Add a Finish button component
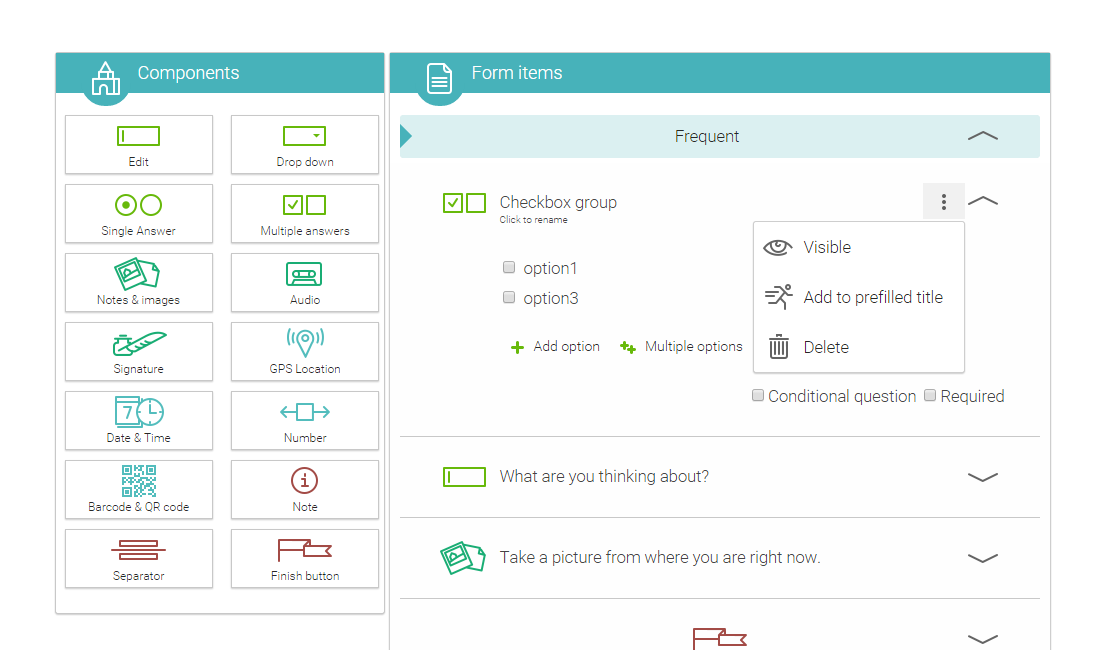The width and height of the screenshot is (1109, 650). click(x=305, y=558)
